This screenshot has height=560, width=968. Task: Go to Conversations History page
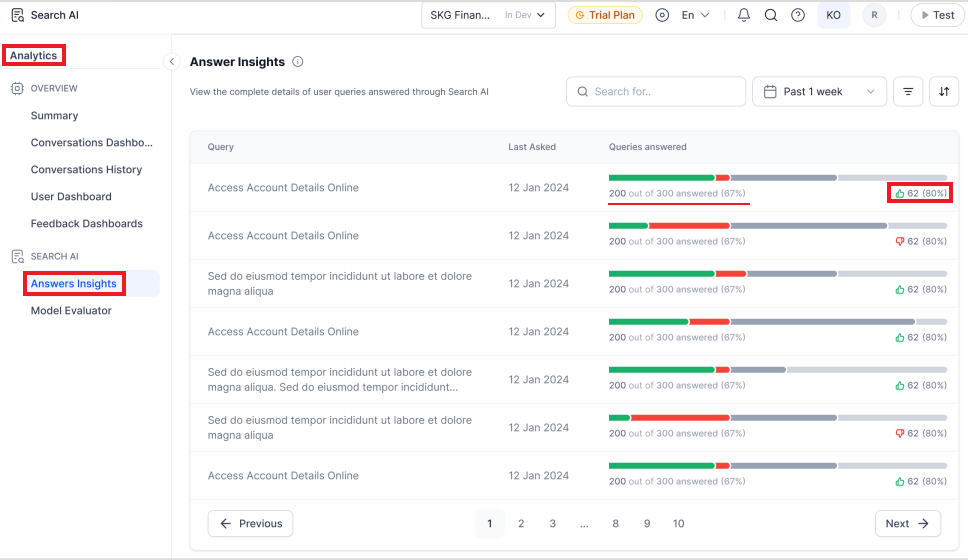(x=86, y=170)
